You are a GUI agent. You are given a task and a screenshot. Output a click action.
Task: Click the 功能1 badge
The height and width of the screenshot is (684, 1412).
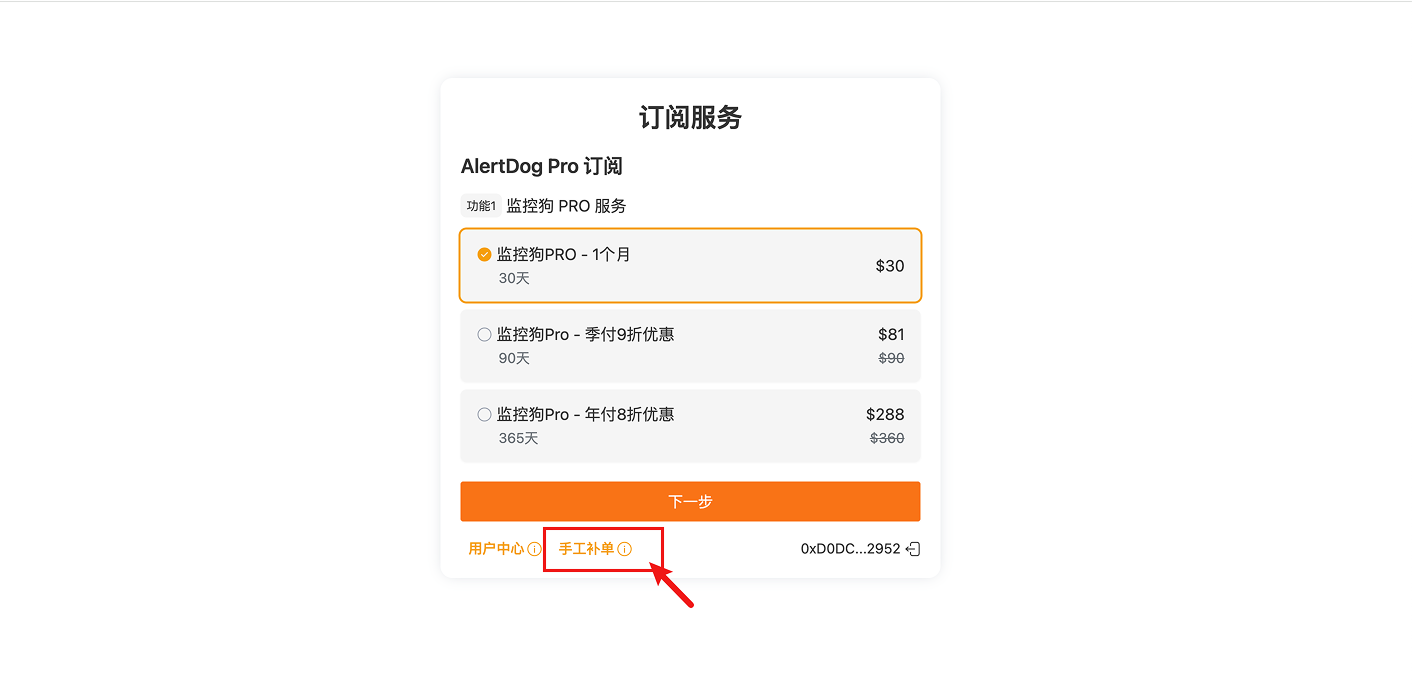[480, 205]
